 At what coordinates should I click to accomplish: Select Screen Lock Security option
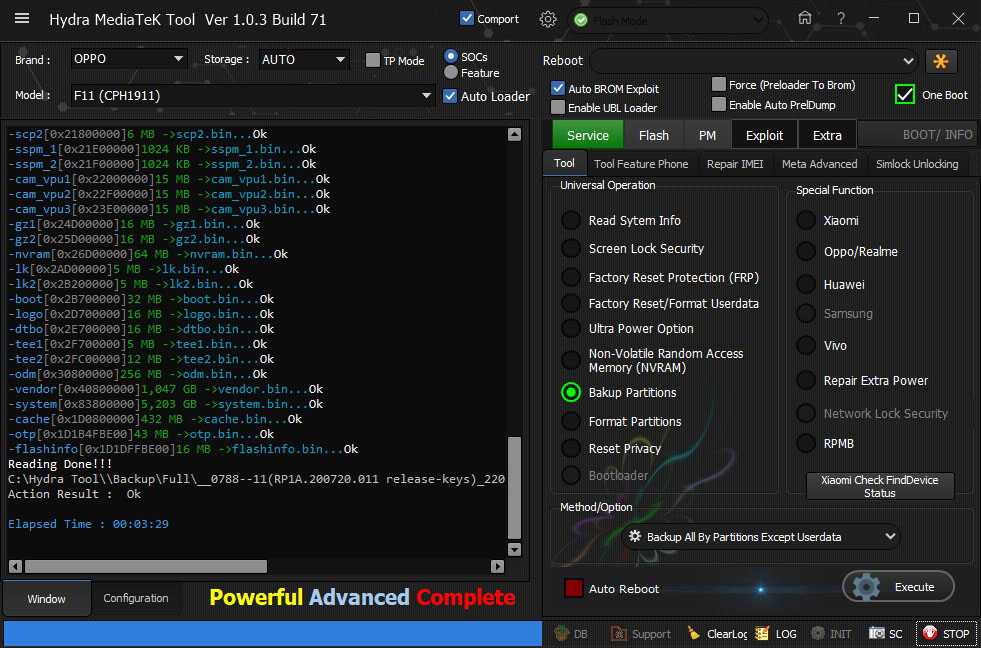pyautogui.click(x=571, y=248)
